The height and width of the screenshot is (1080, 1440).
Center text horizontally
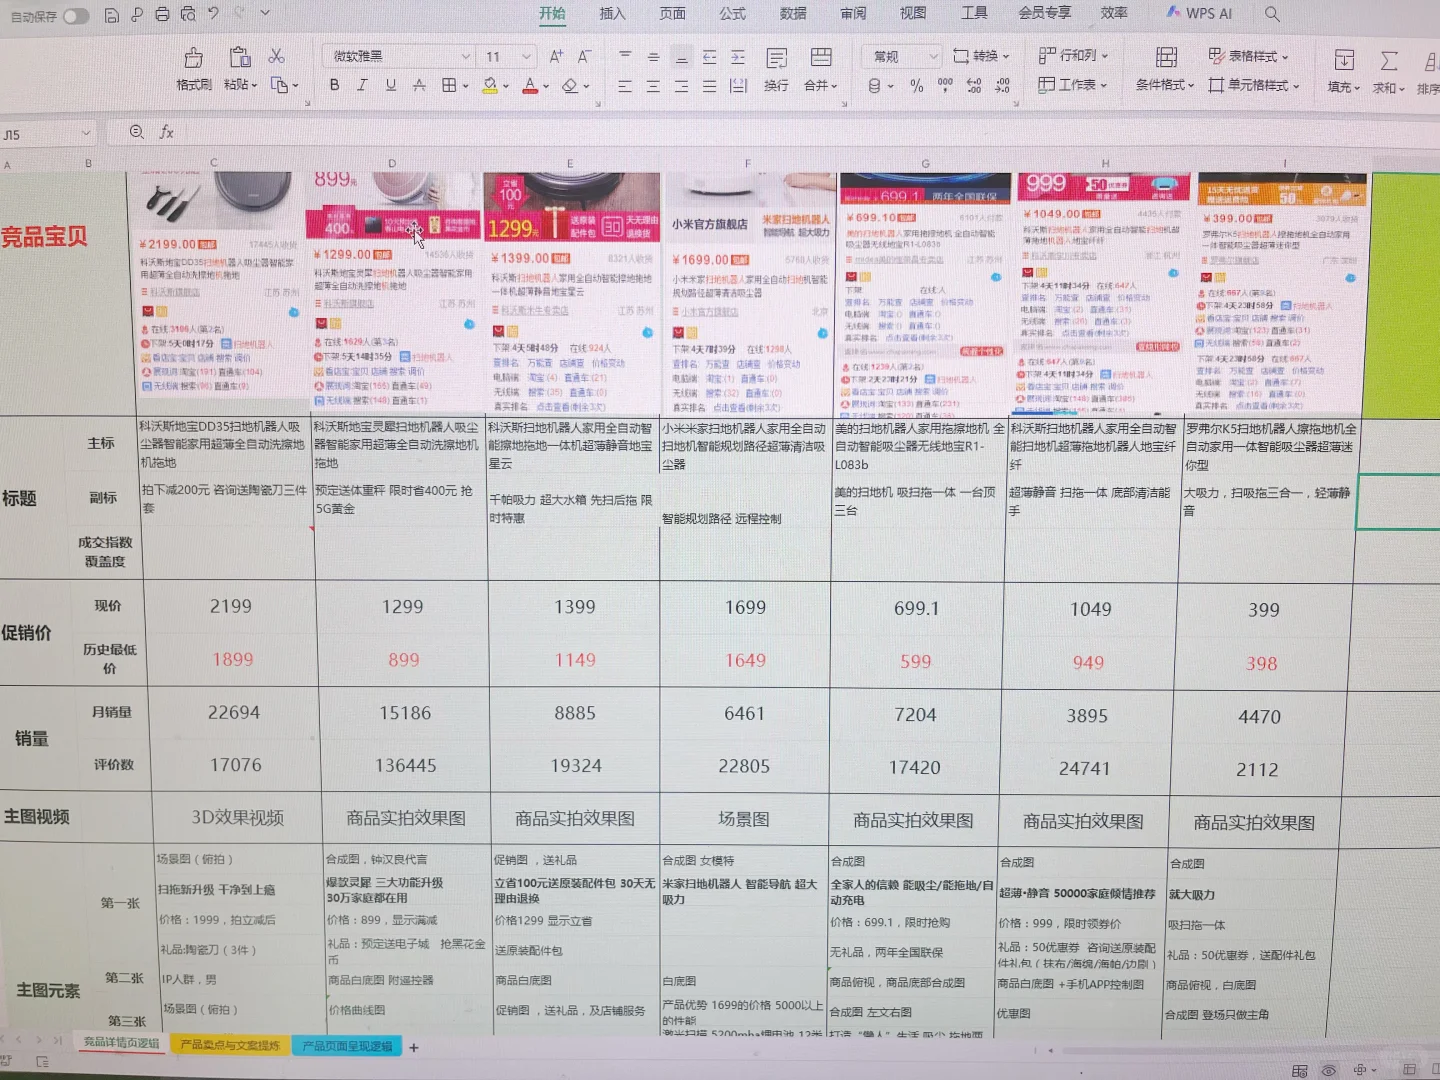tap(653, 87)
